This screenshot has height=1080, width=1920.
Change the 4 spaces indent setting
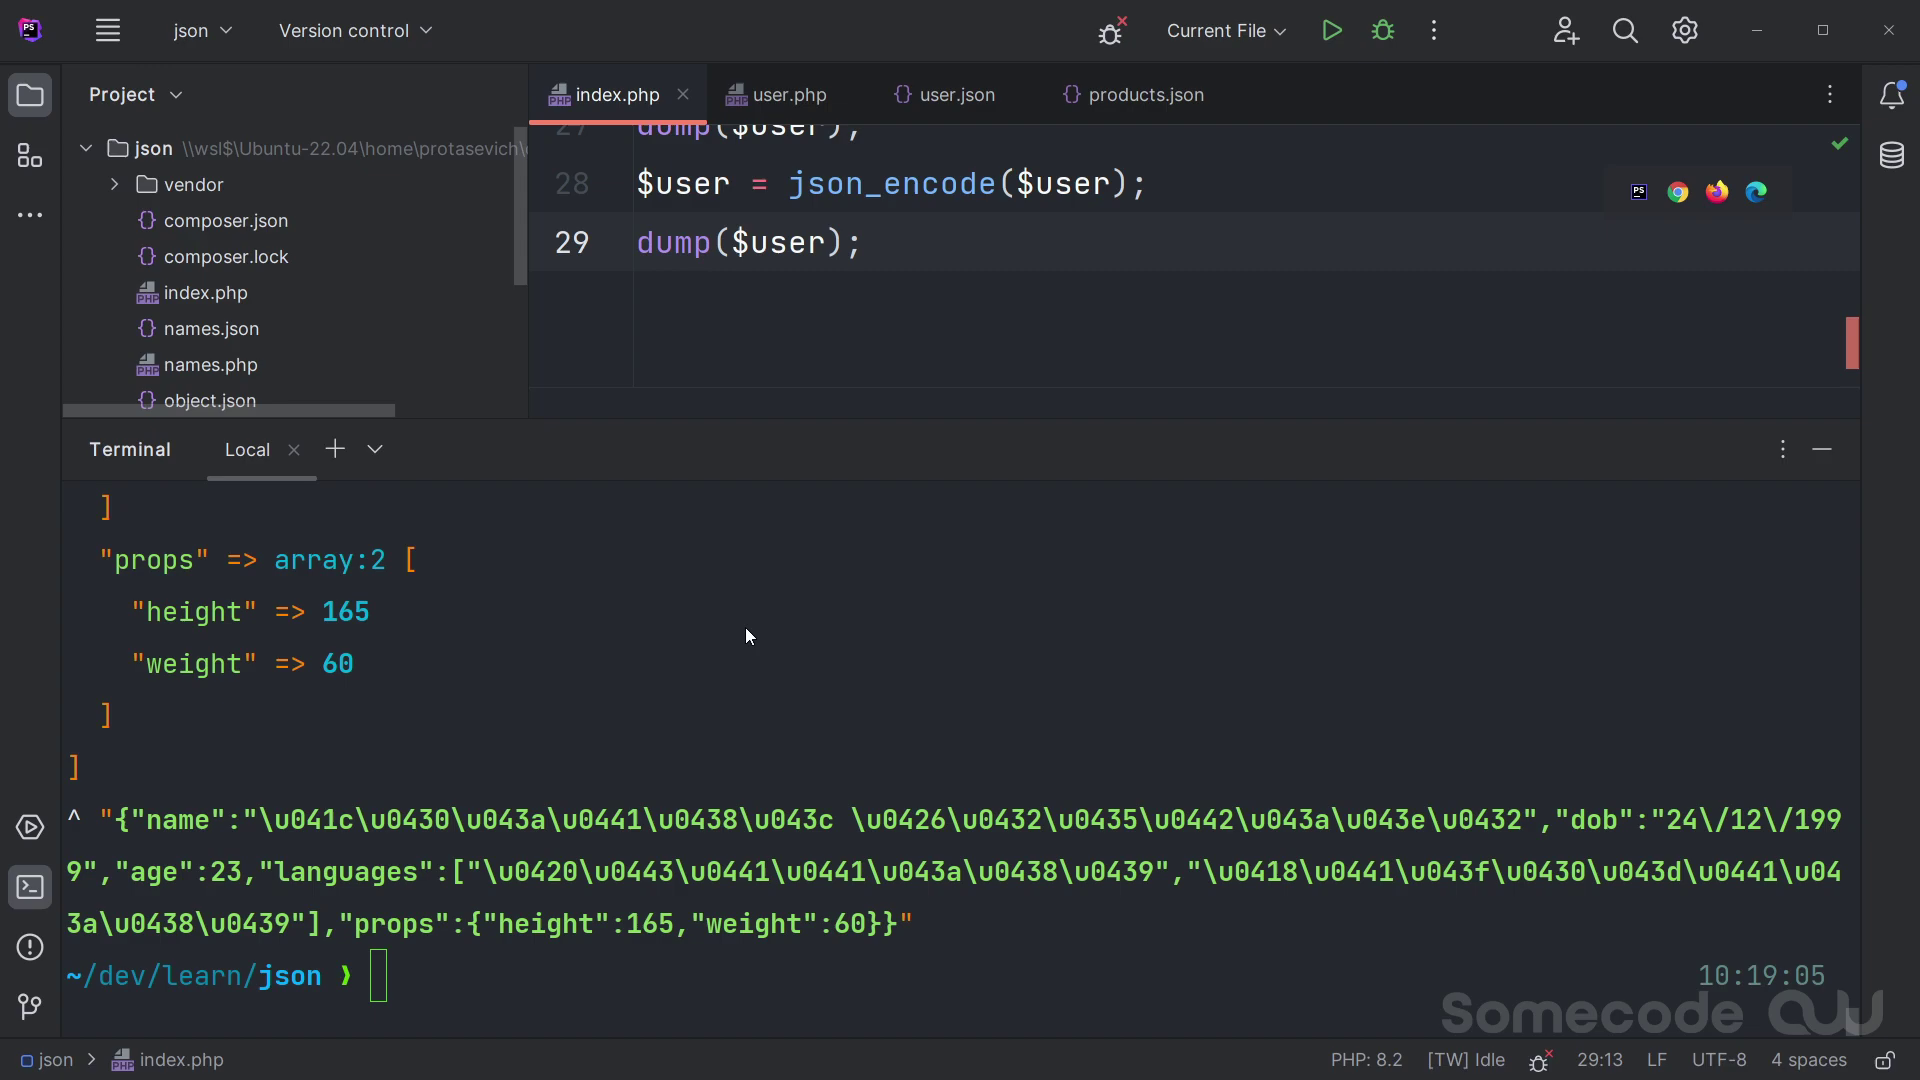click(x=1808, y=1060)
